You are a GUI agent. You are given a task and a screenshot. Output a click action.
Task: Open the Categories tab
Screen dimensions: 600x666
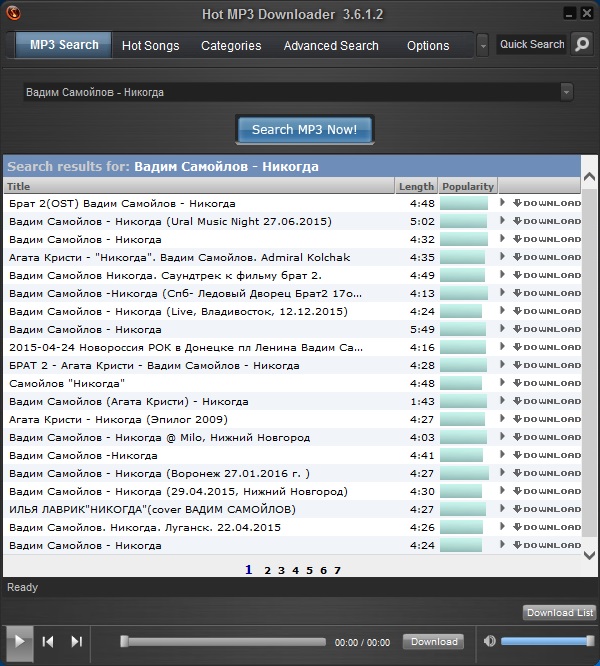(x=231, y=45)
